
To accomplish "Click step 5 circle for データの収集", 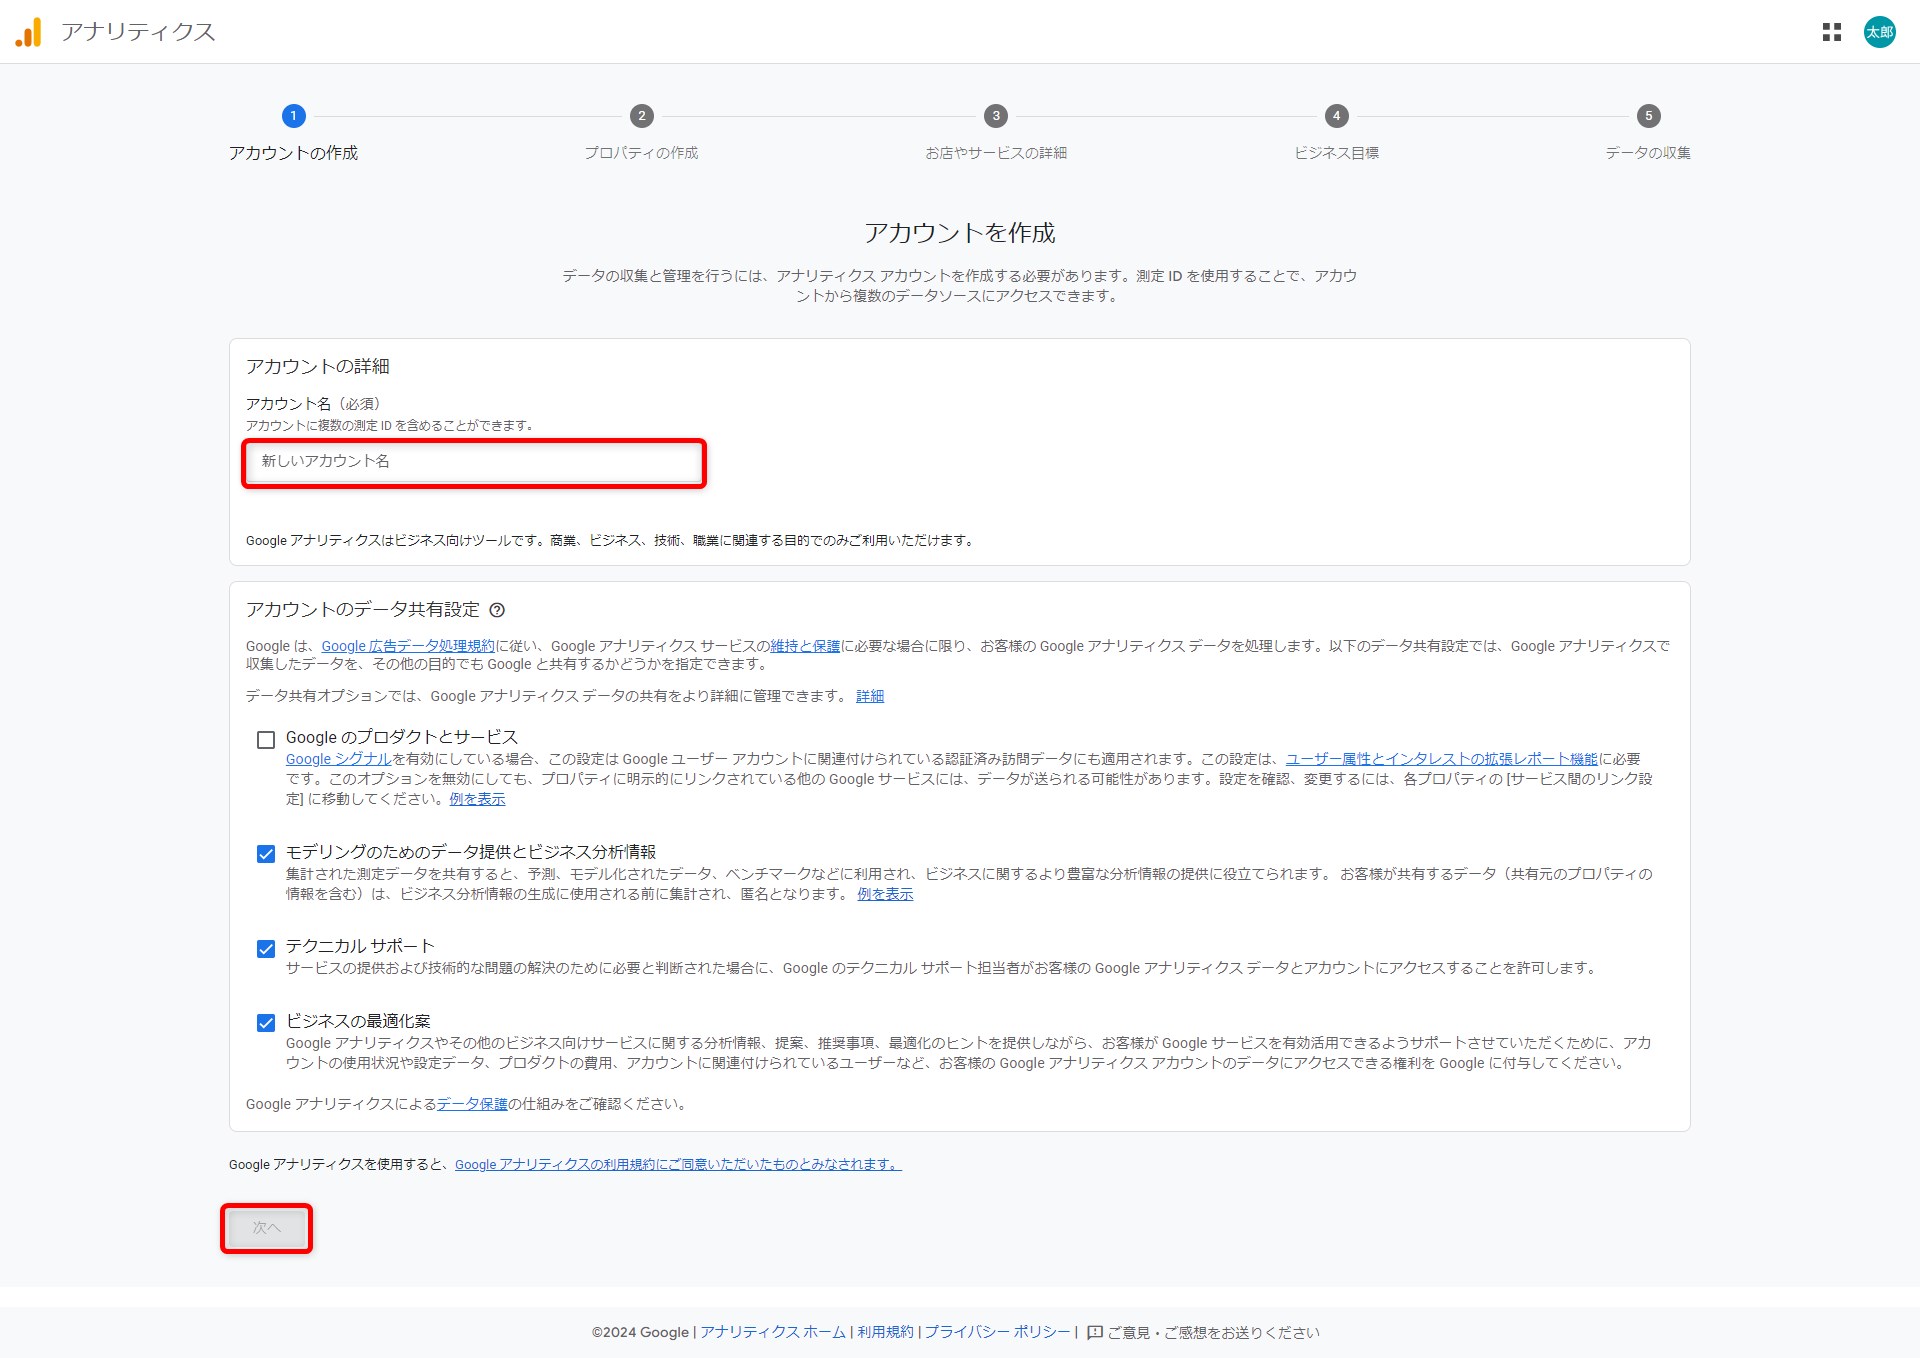I will (1648, 116).
